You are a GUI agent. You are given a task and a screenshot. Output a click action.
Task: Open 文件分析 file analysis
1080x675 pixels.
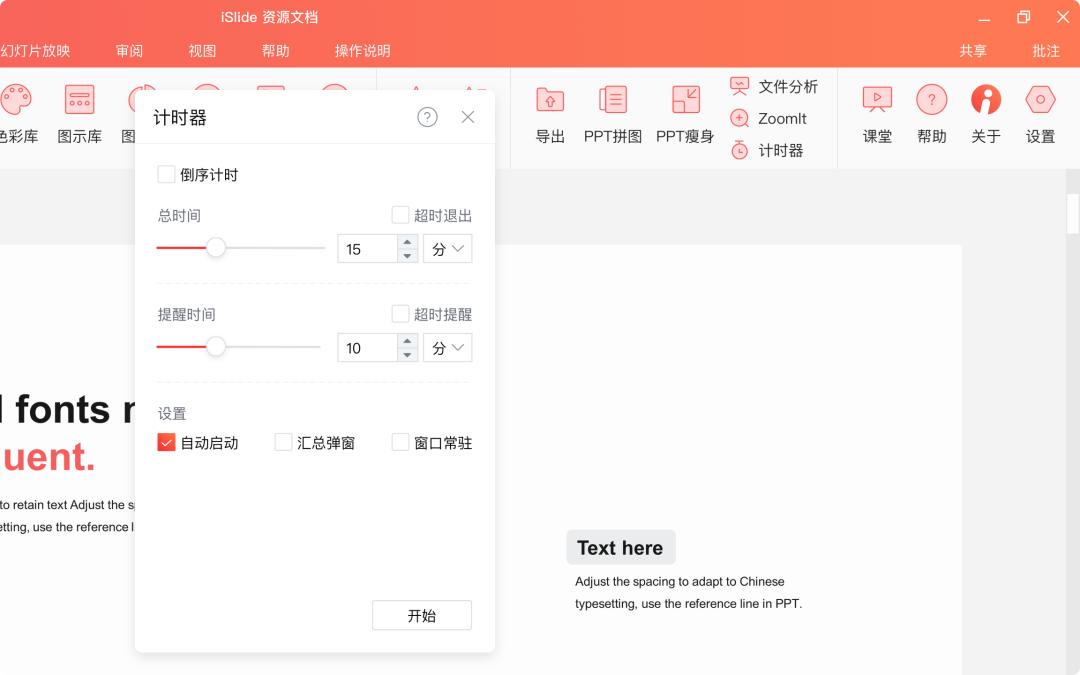point(774,87)
